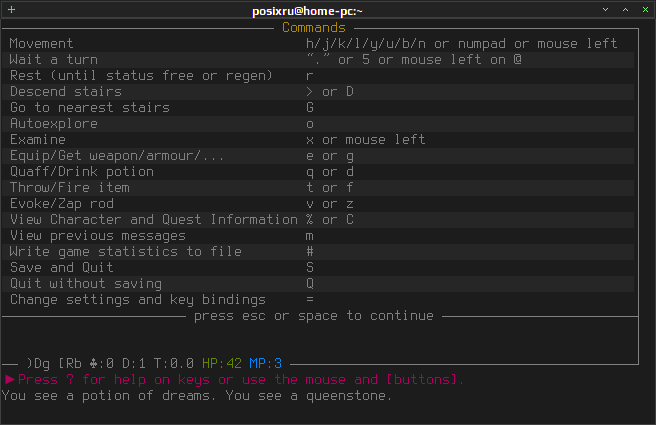Click the '=' settings key binding
The height and width of the screenshot is (425, 656).
point(310,300)
